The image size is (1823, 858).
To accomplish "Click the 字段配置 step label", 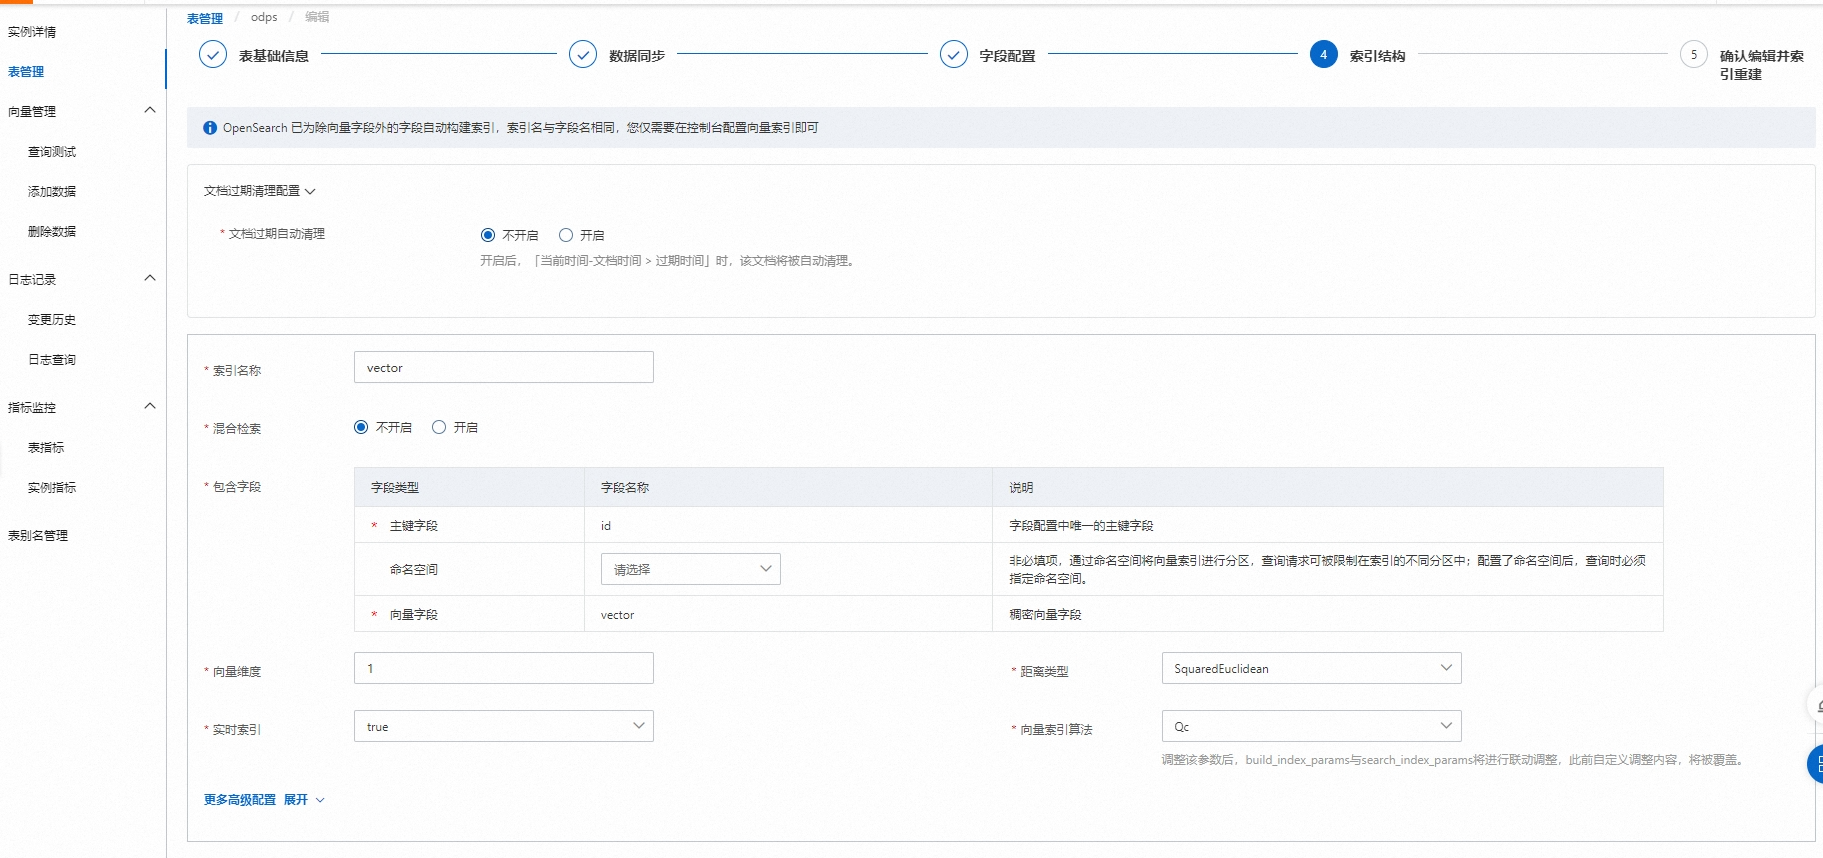I will [1007, 56].
